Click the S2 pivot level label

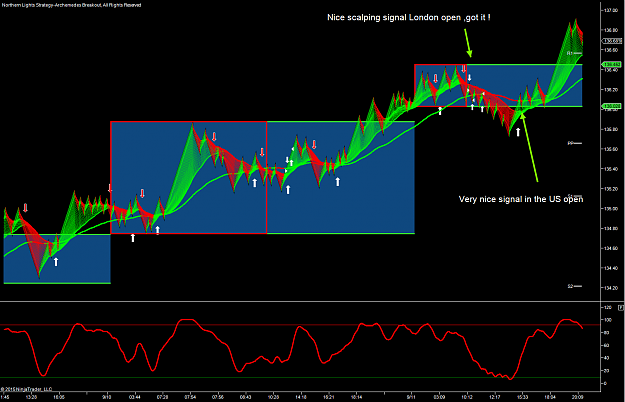pos(570,286)
